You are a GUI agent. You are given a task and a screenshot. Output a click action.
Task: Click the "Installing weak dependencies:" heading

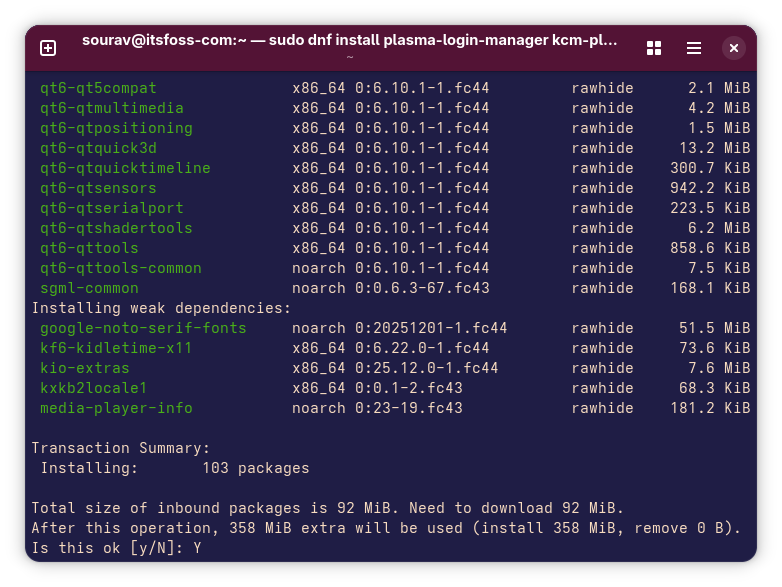(x=161, y=308)
